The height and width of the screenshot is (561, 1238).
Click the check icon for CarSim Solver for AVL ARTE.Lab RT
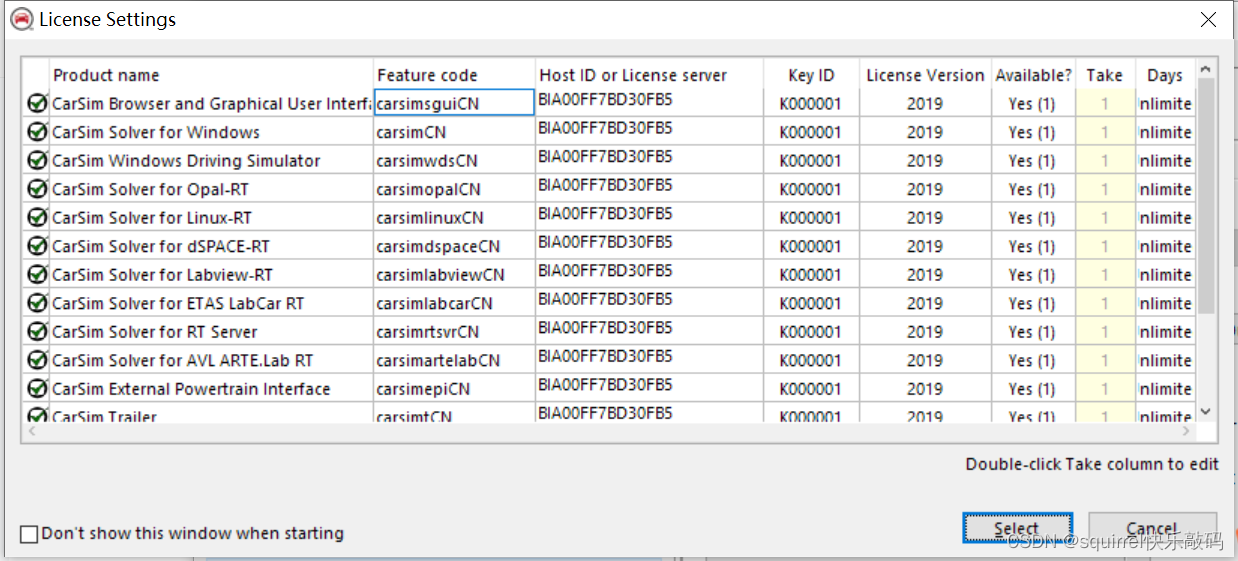click(x=37, y=360)
